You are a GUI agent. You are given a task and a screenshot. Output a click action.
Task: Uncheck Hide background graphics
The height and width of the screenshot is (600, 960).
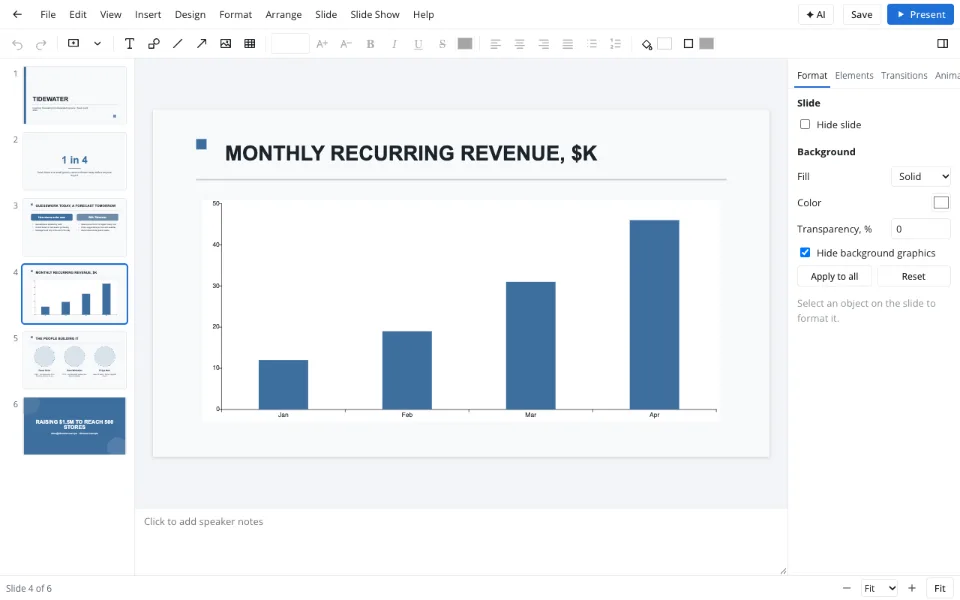coord(805,252)
